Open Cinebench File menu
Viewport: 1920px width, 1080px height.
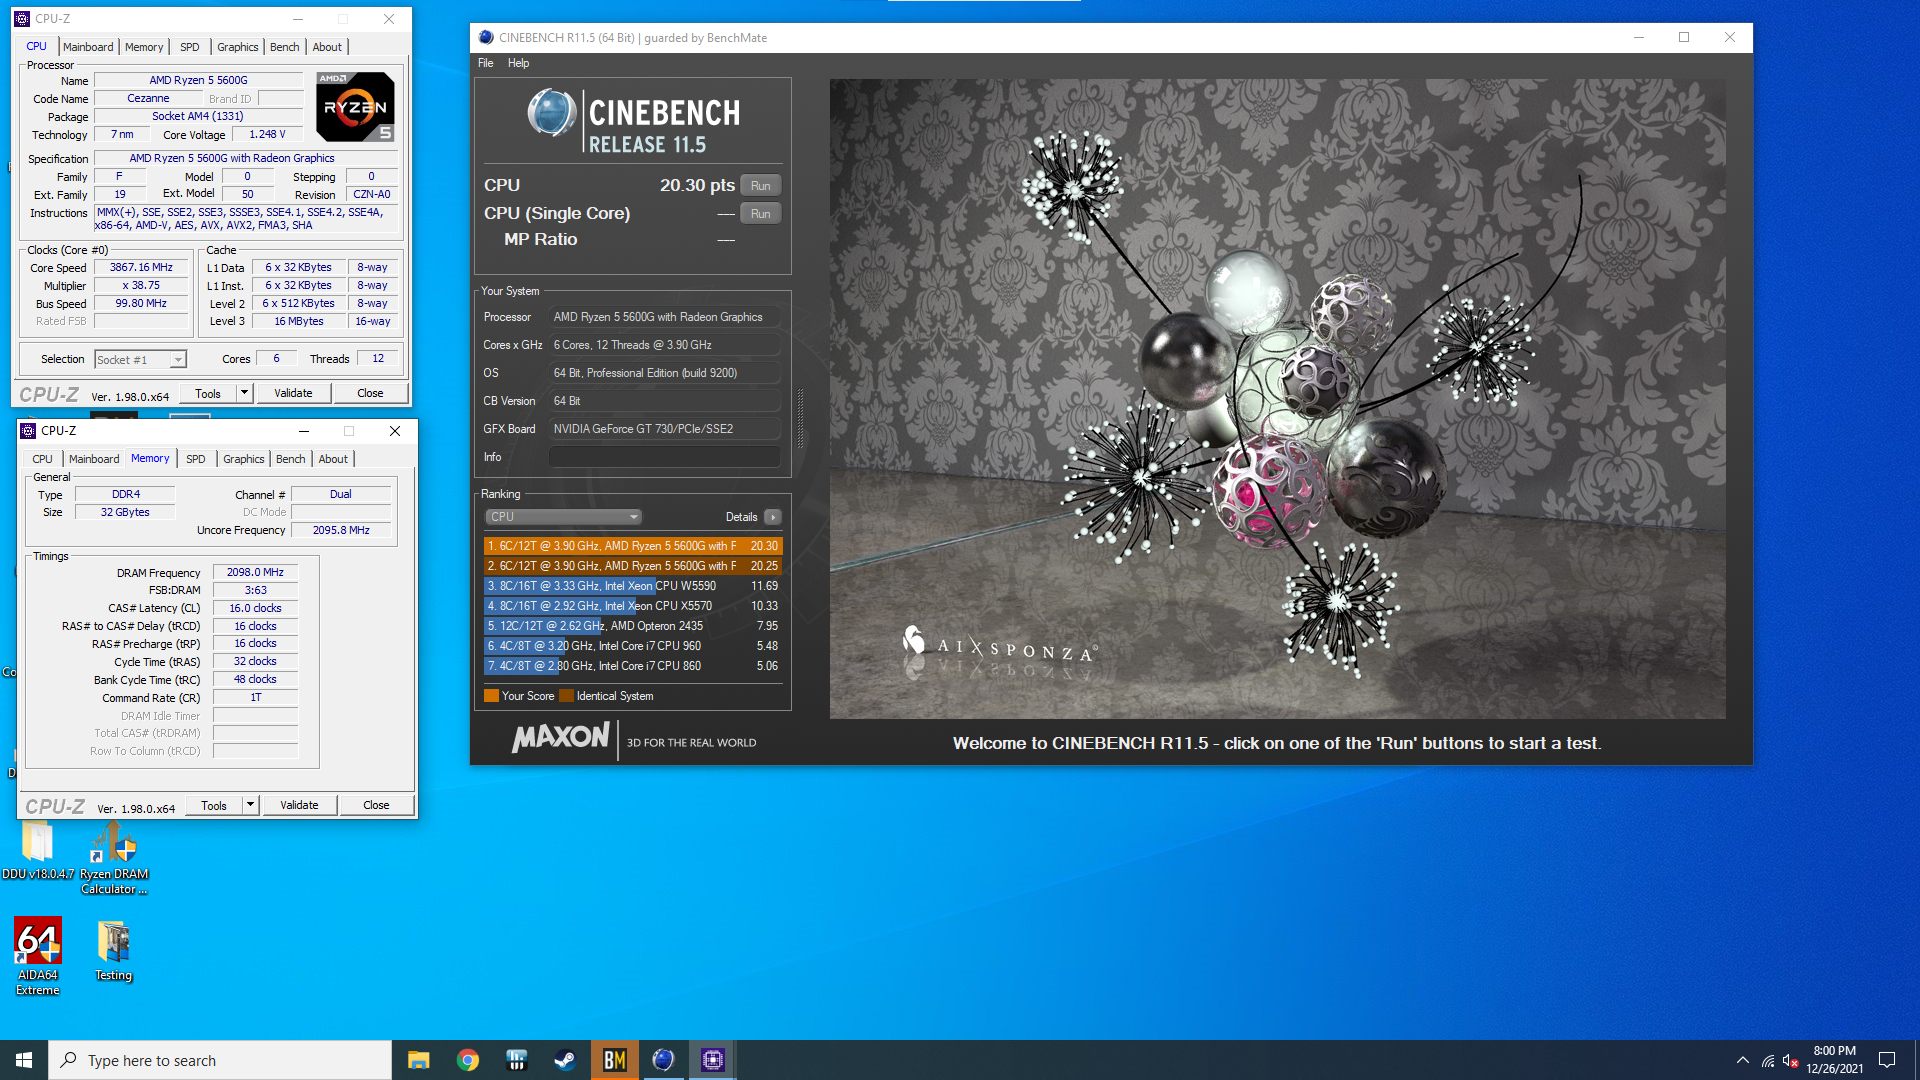[x=485, y=63]
